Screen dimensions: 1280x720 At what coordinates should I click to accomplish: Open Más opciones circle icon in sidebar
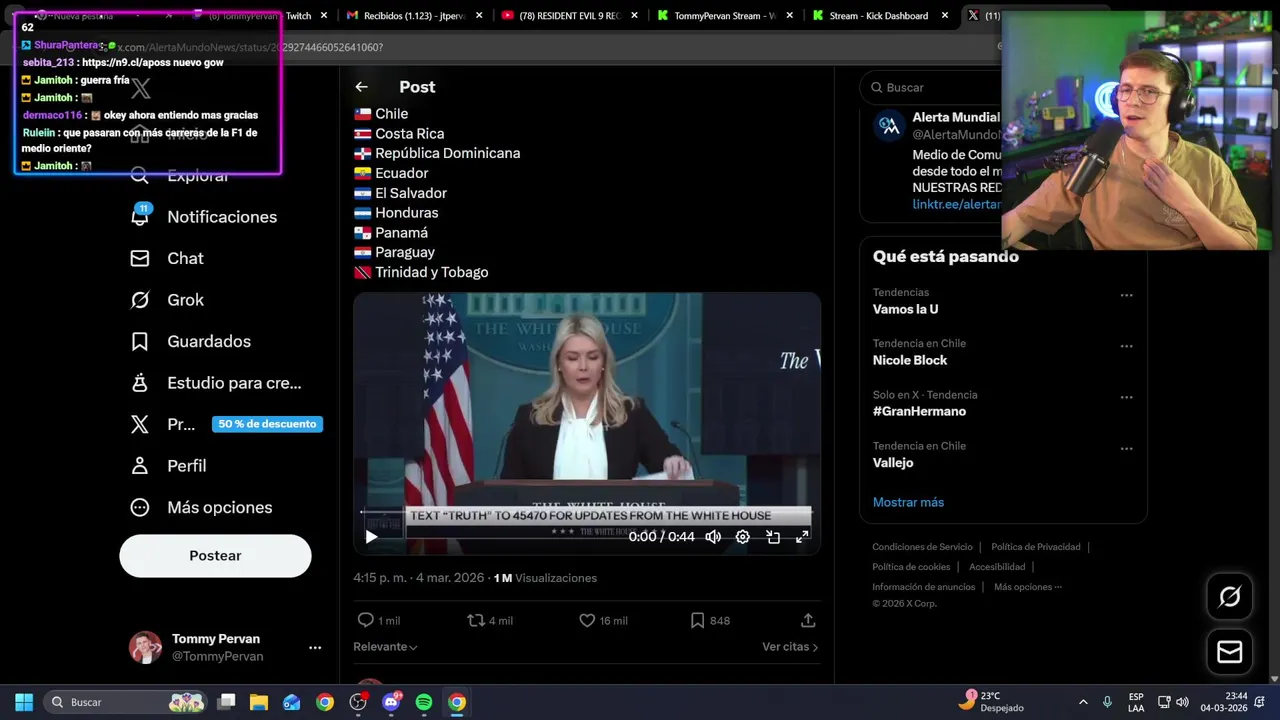(140, 507)
